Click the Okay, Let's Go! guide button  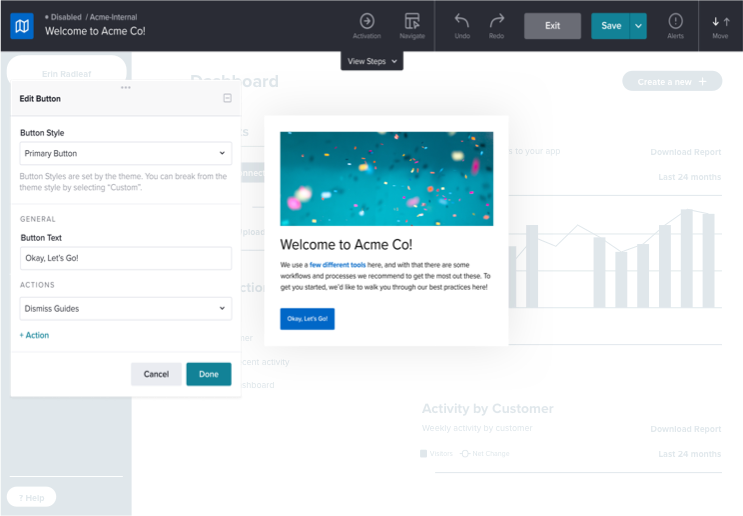(x=307, y=319)
